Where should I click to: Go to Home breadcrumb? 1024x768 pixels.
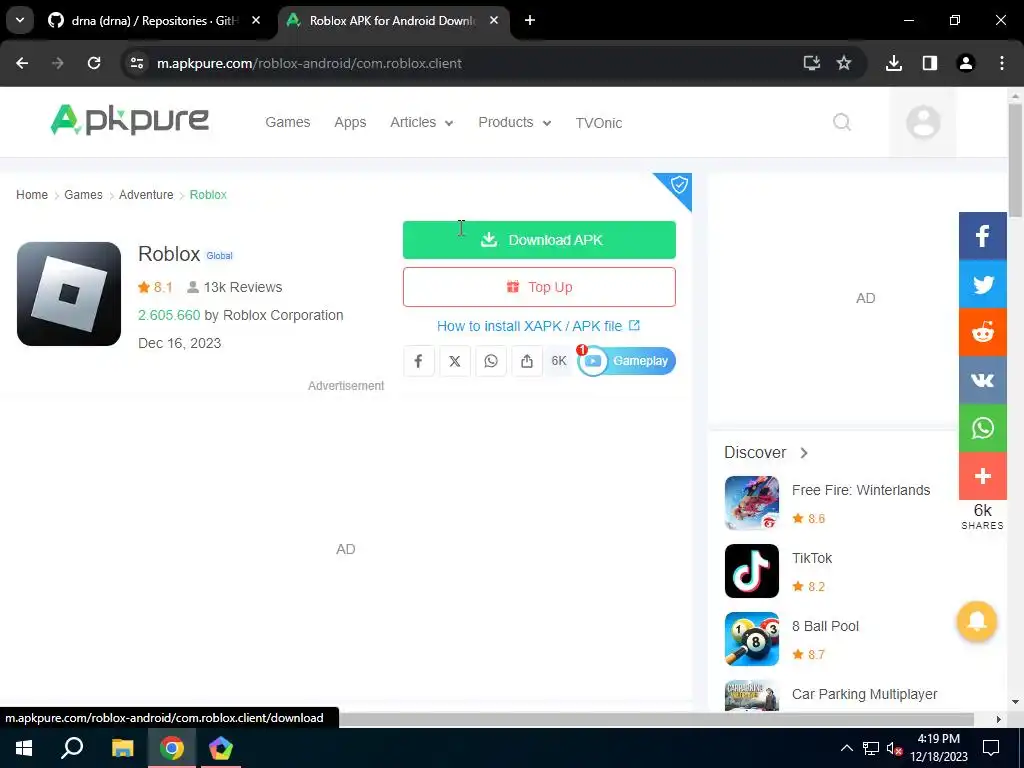point(32,195)
